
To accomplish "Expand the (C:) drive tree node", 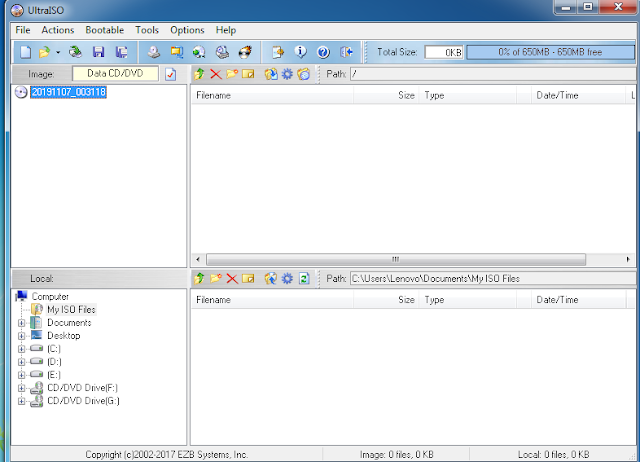I will (x=22, y=349).
